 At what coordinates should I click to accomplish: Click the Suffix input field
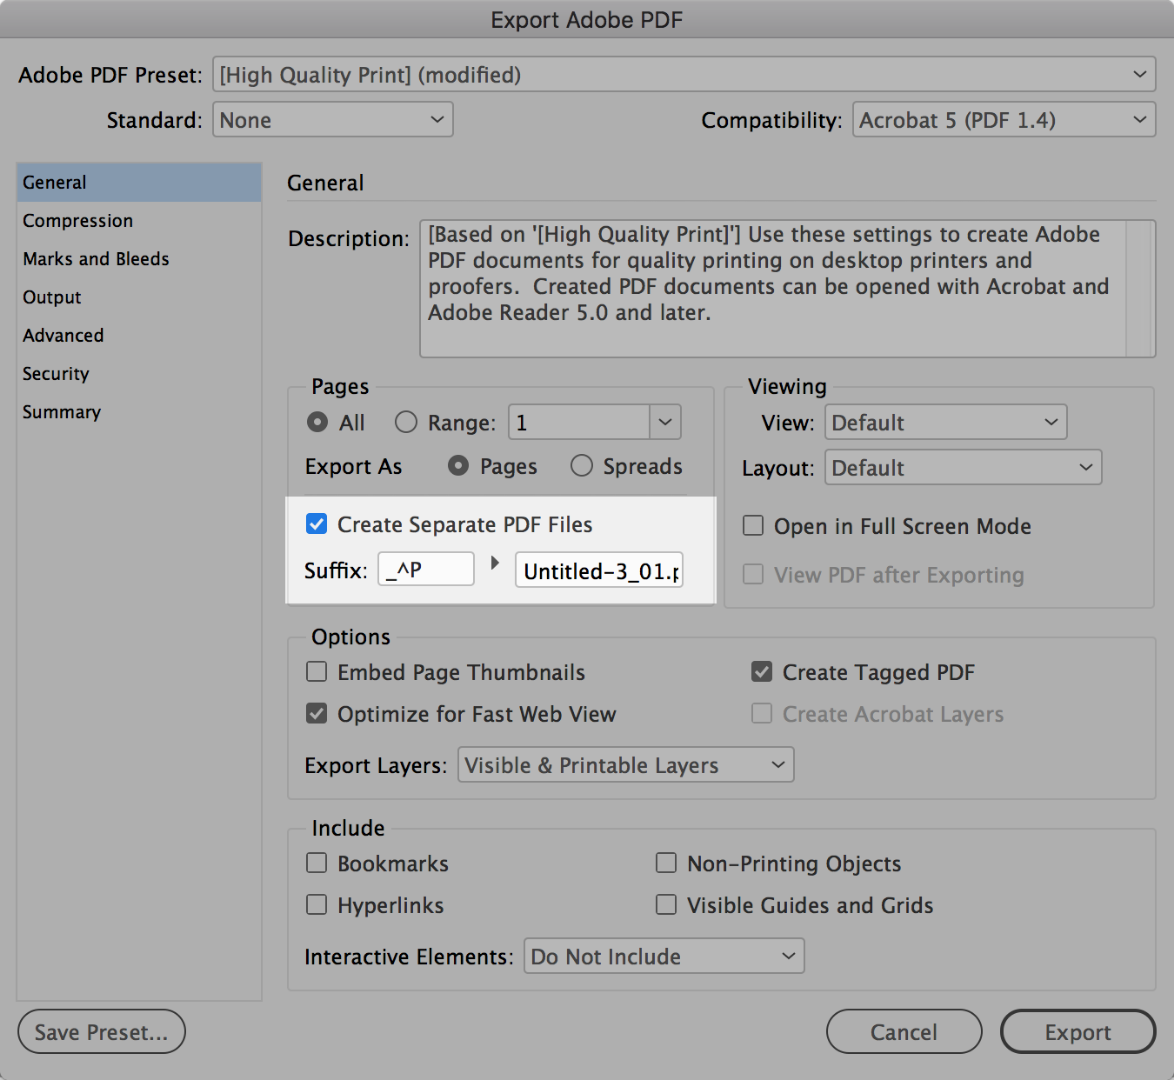click(x=426, y=569)
